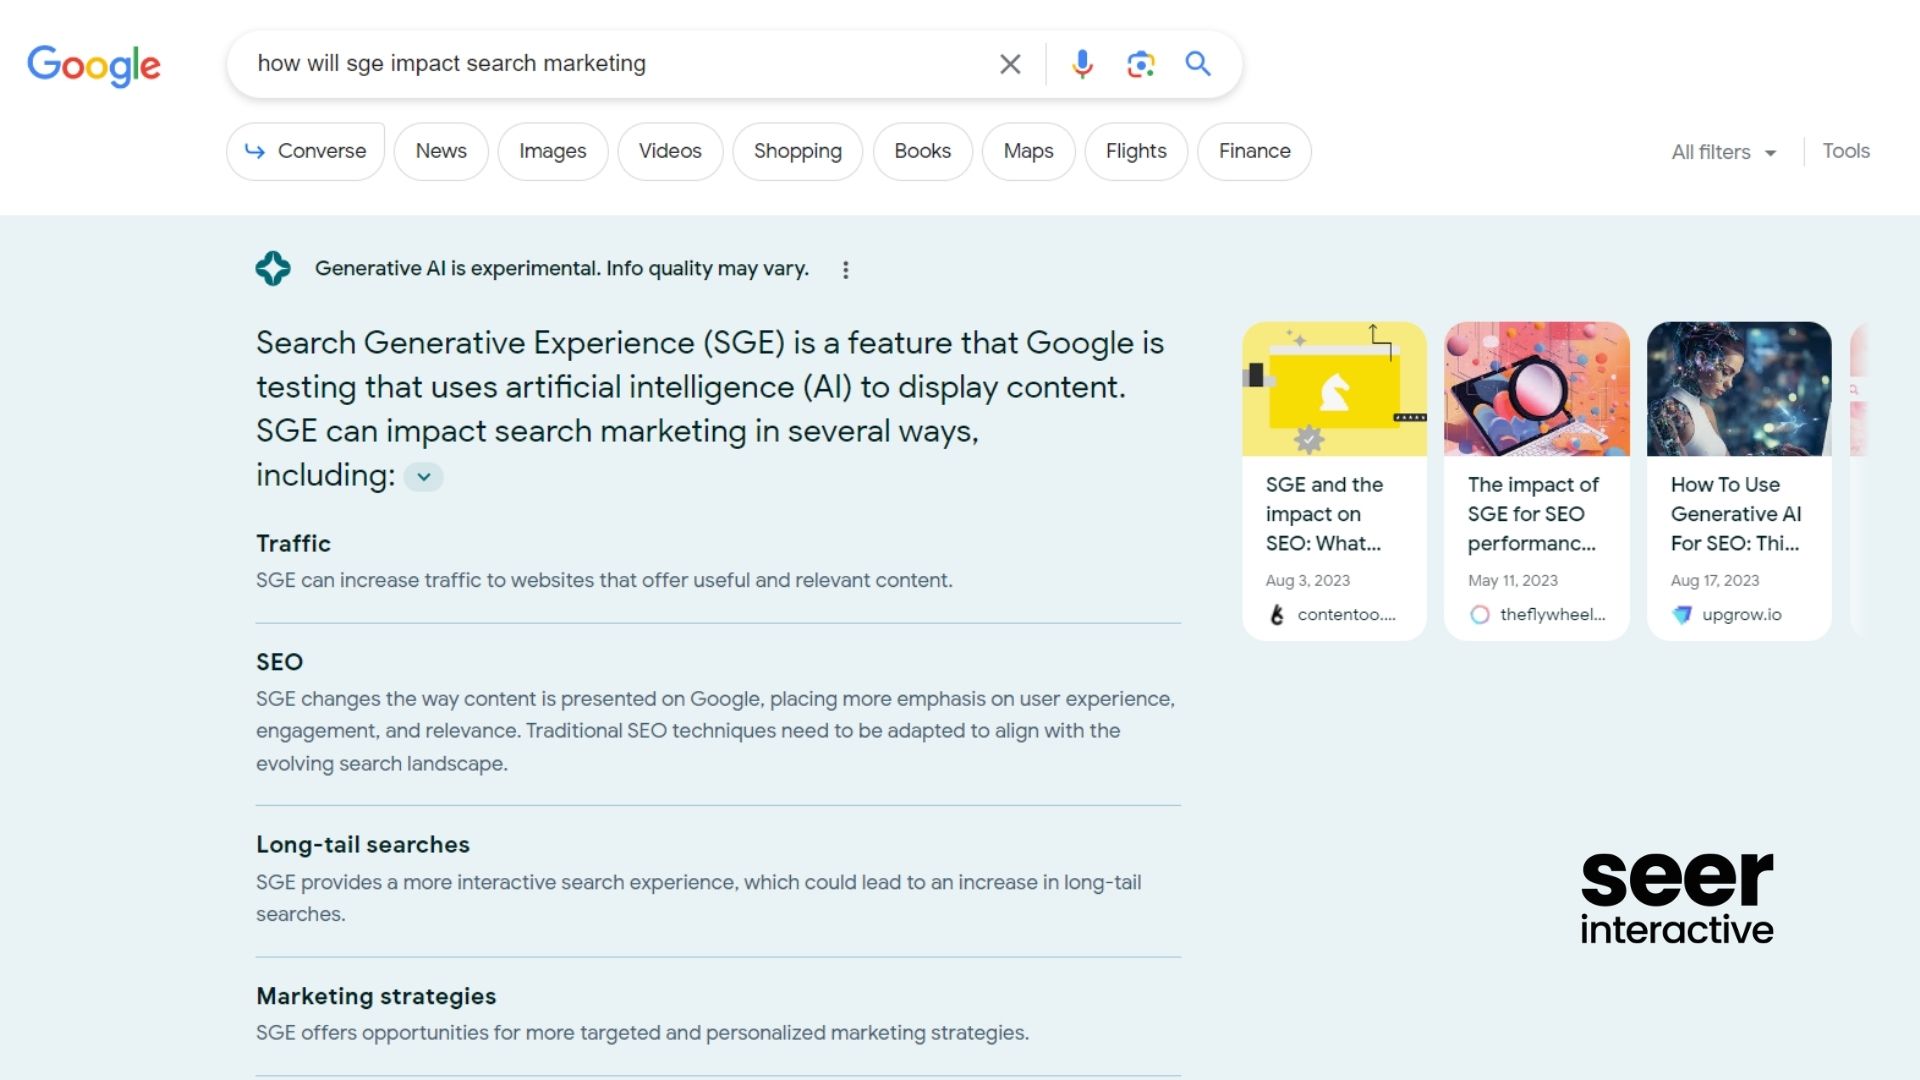Screen dimensions: 1920x1080
Task: Click the Converse button
Action: tap(306, 151)
